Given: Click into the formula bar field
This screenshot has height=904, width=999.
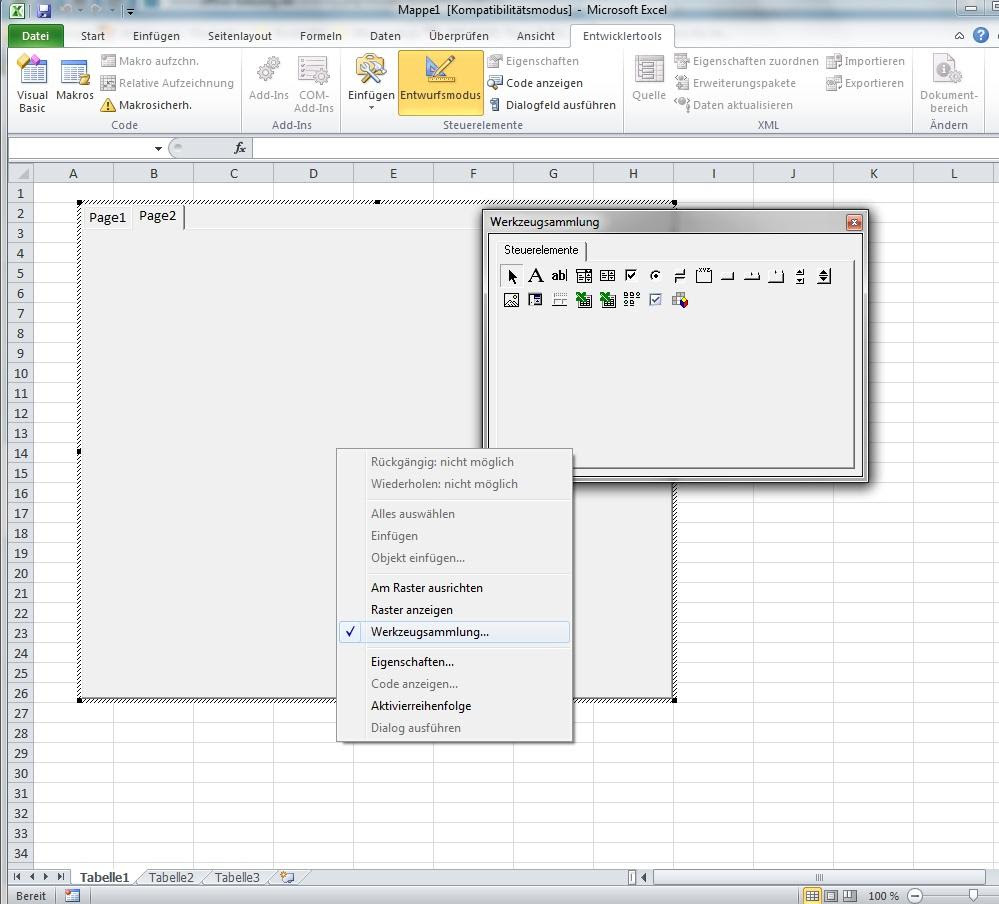Looking at the screenshot, I should point(624,148).
